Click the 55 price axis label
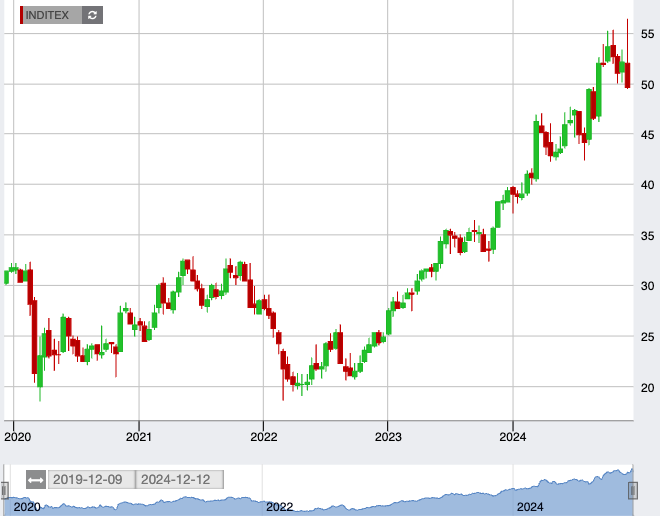The width and height of the screenshot is (662, 520). click(x=648, y=34)
